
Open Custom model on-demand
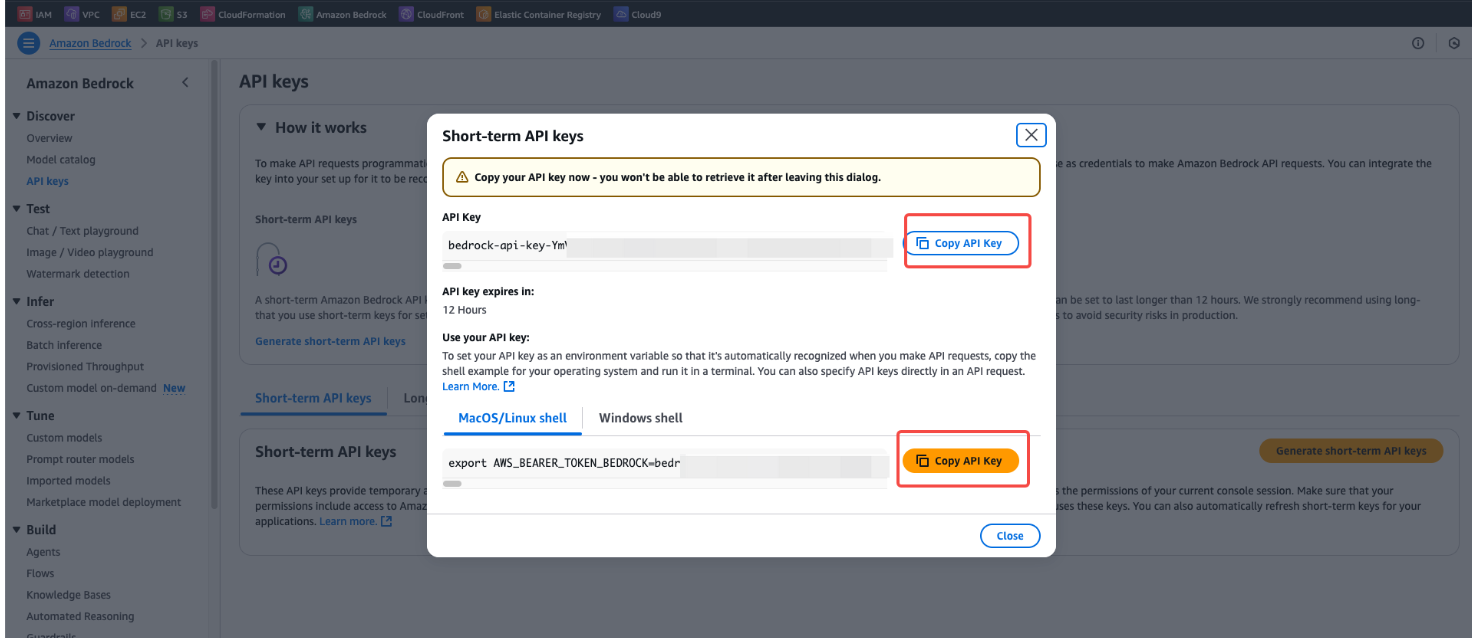91,388
